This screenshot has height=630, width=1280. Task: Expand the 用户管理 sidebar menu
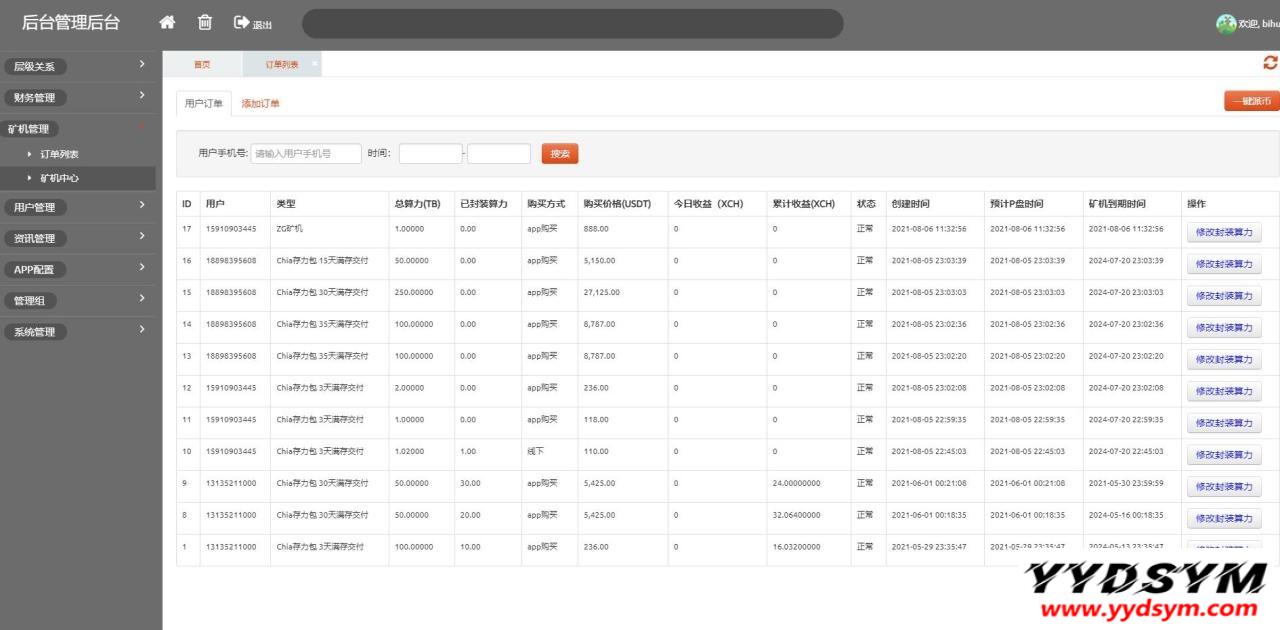point(78,207)
